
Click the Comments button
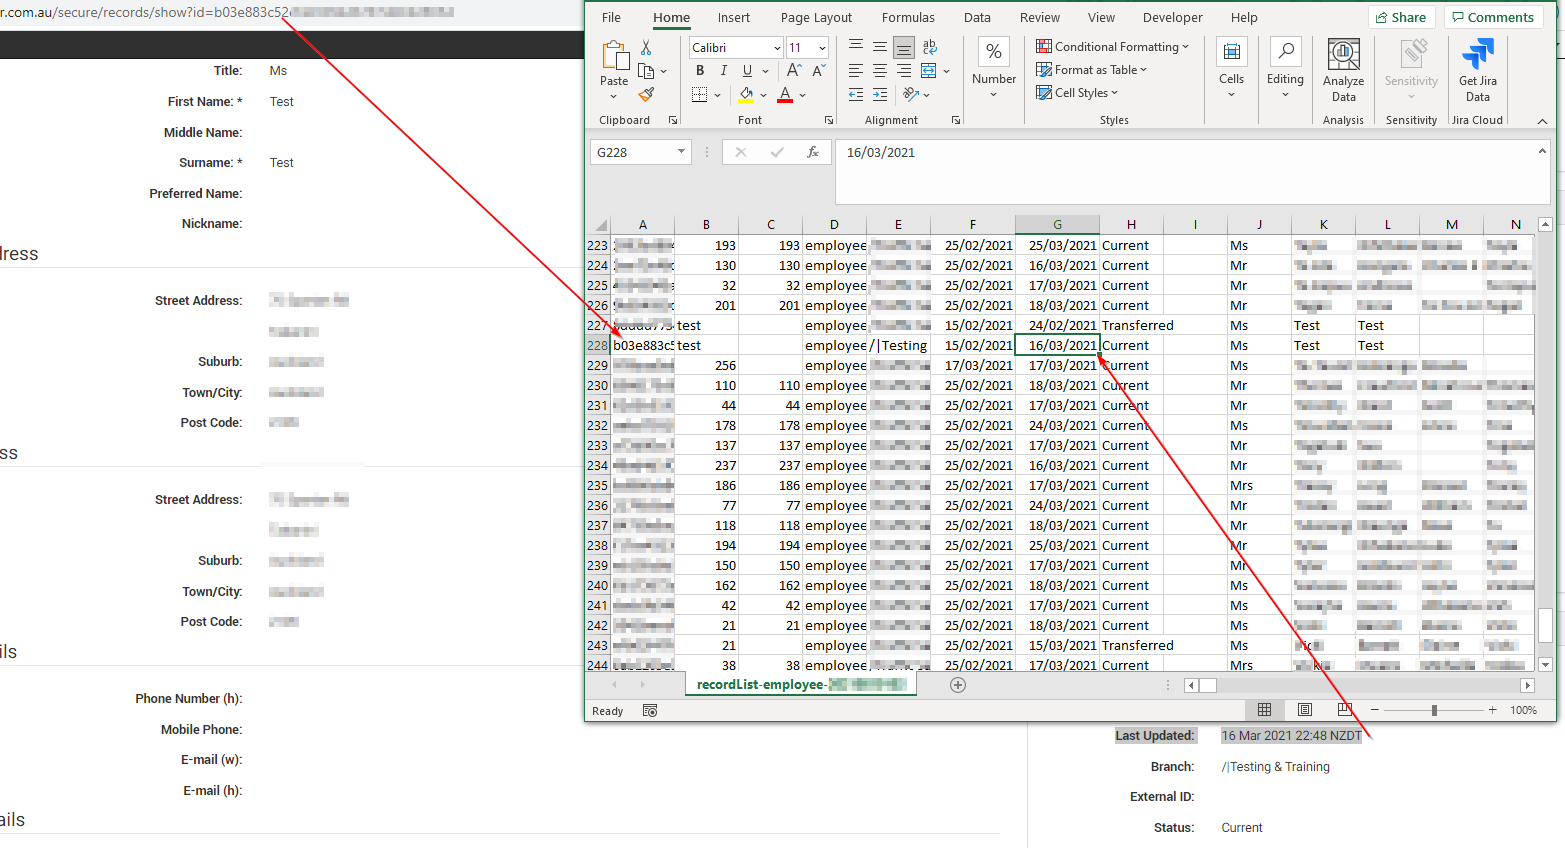(x=1493, y=17)
